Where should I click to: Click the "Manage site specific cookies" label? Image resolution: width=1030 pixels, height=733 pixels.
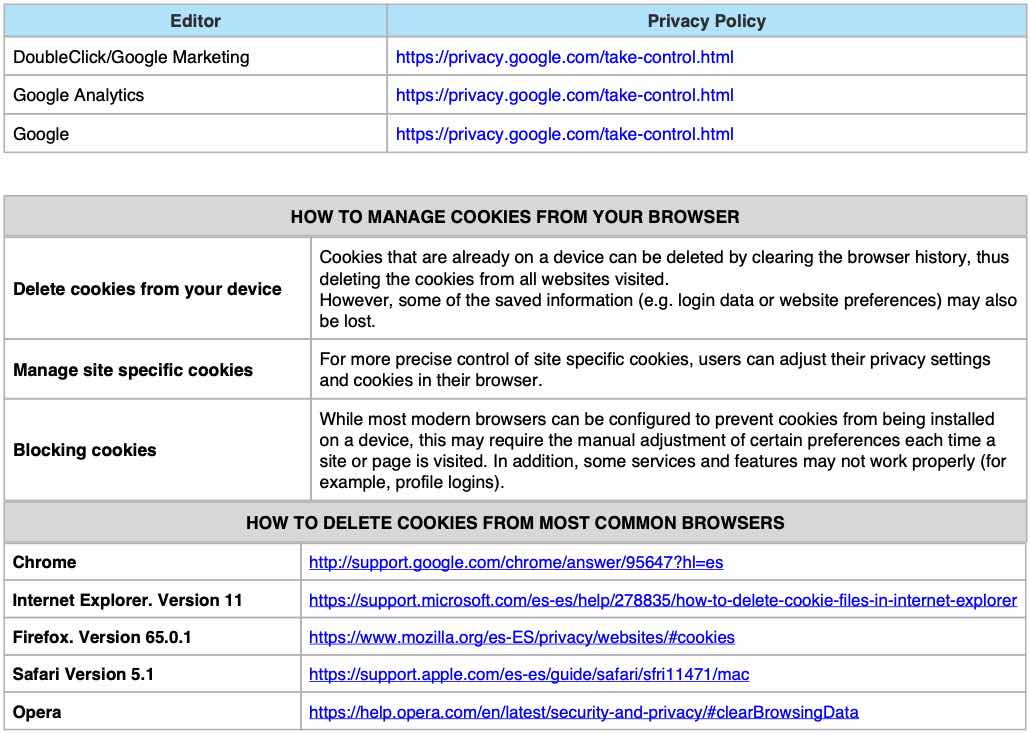click(133, 370)
